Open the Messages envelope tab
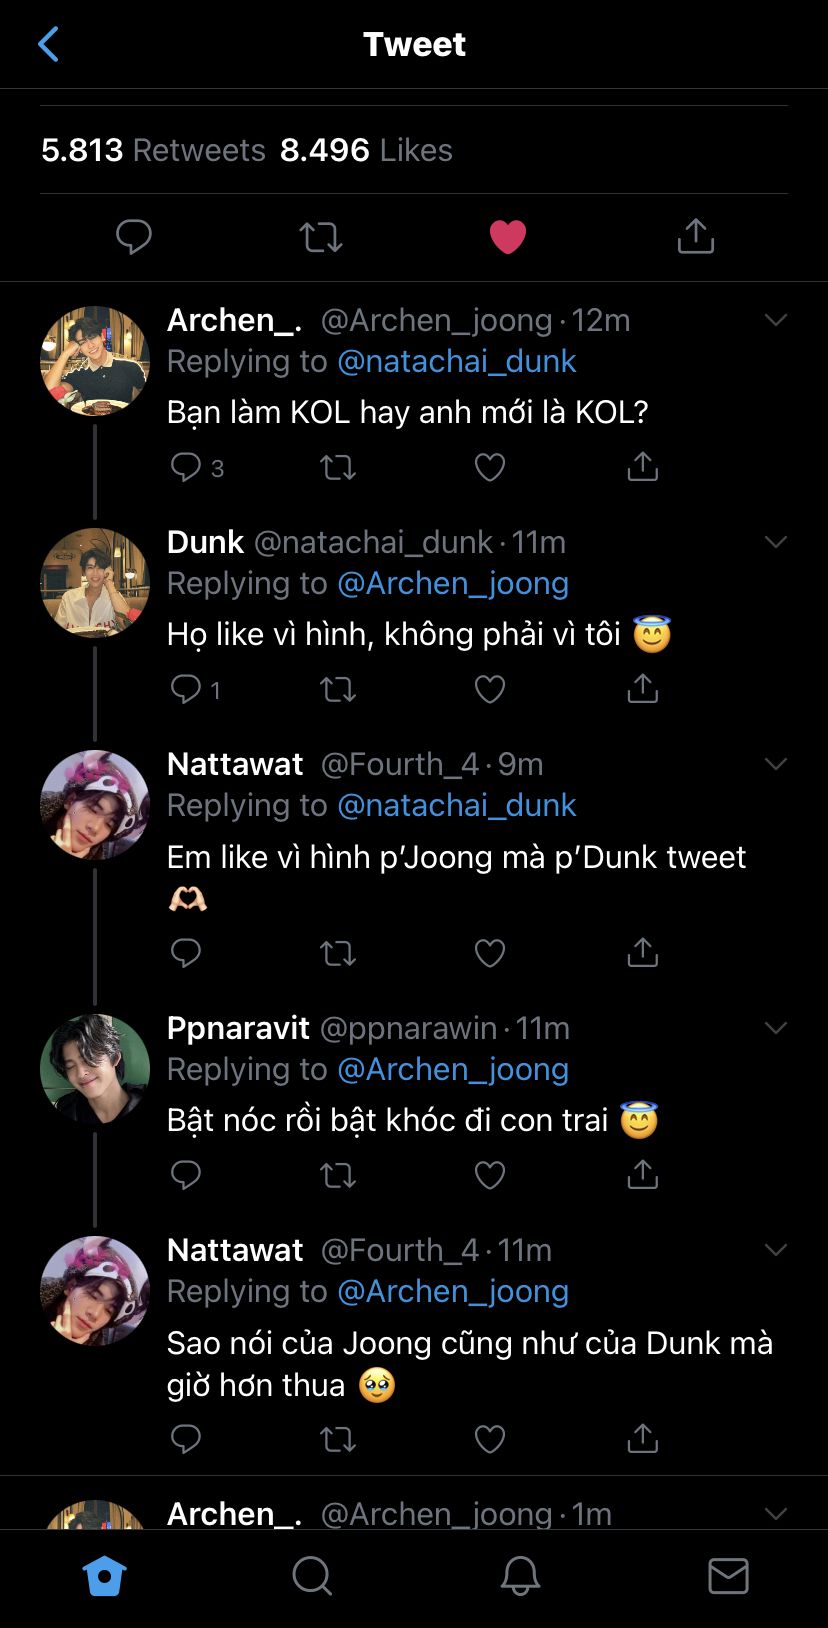 (728, 1576)
